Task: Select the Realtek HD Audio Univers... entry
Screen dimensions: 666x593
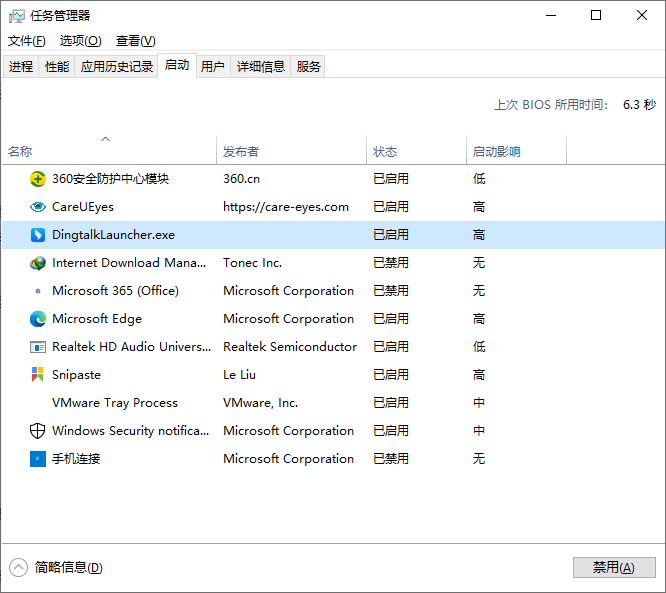Action: (132, 347)
